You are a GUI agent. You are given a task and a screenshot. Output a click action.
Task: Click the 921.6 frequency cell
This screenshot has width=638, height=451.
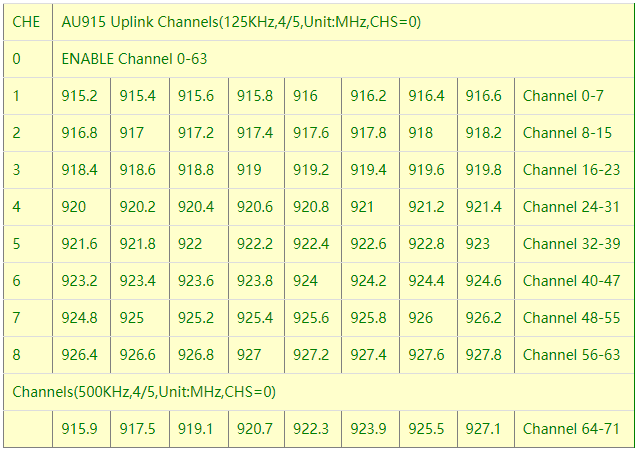[81, 244]
